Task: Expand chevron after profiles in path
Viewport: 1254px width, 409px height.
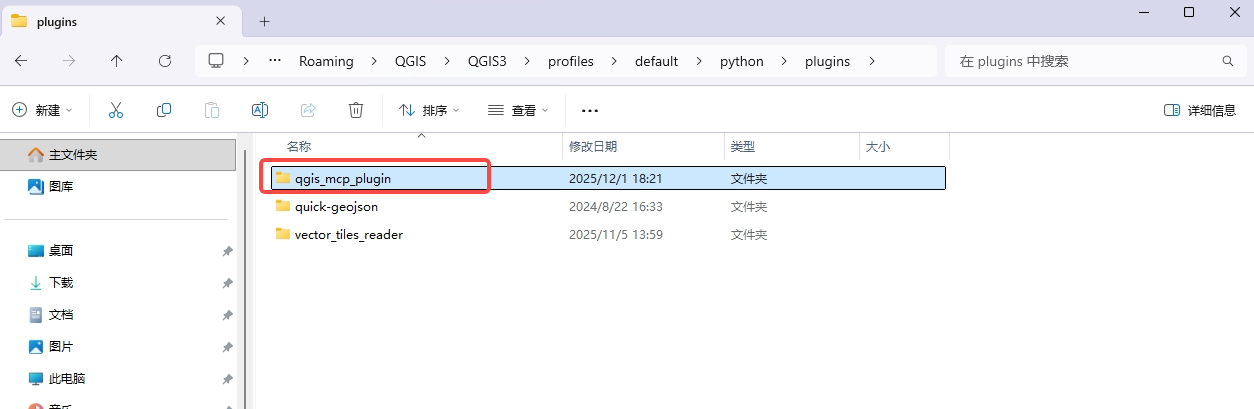Action: click(614, 61)
